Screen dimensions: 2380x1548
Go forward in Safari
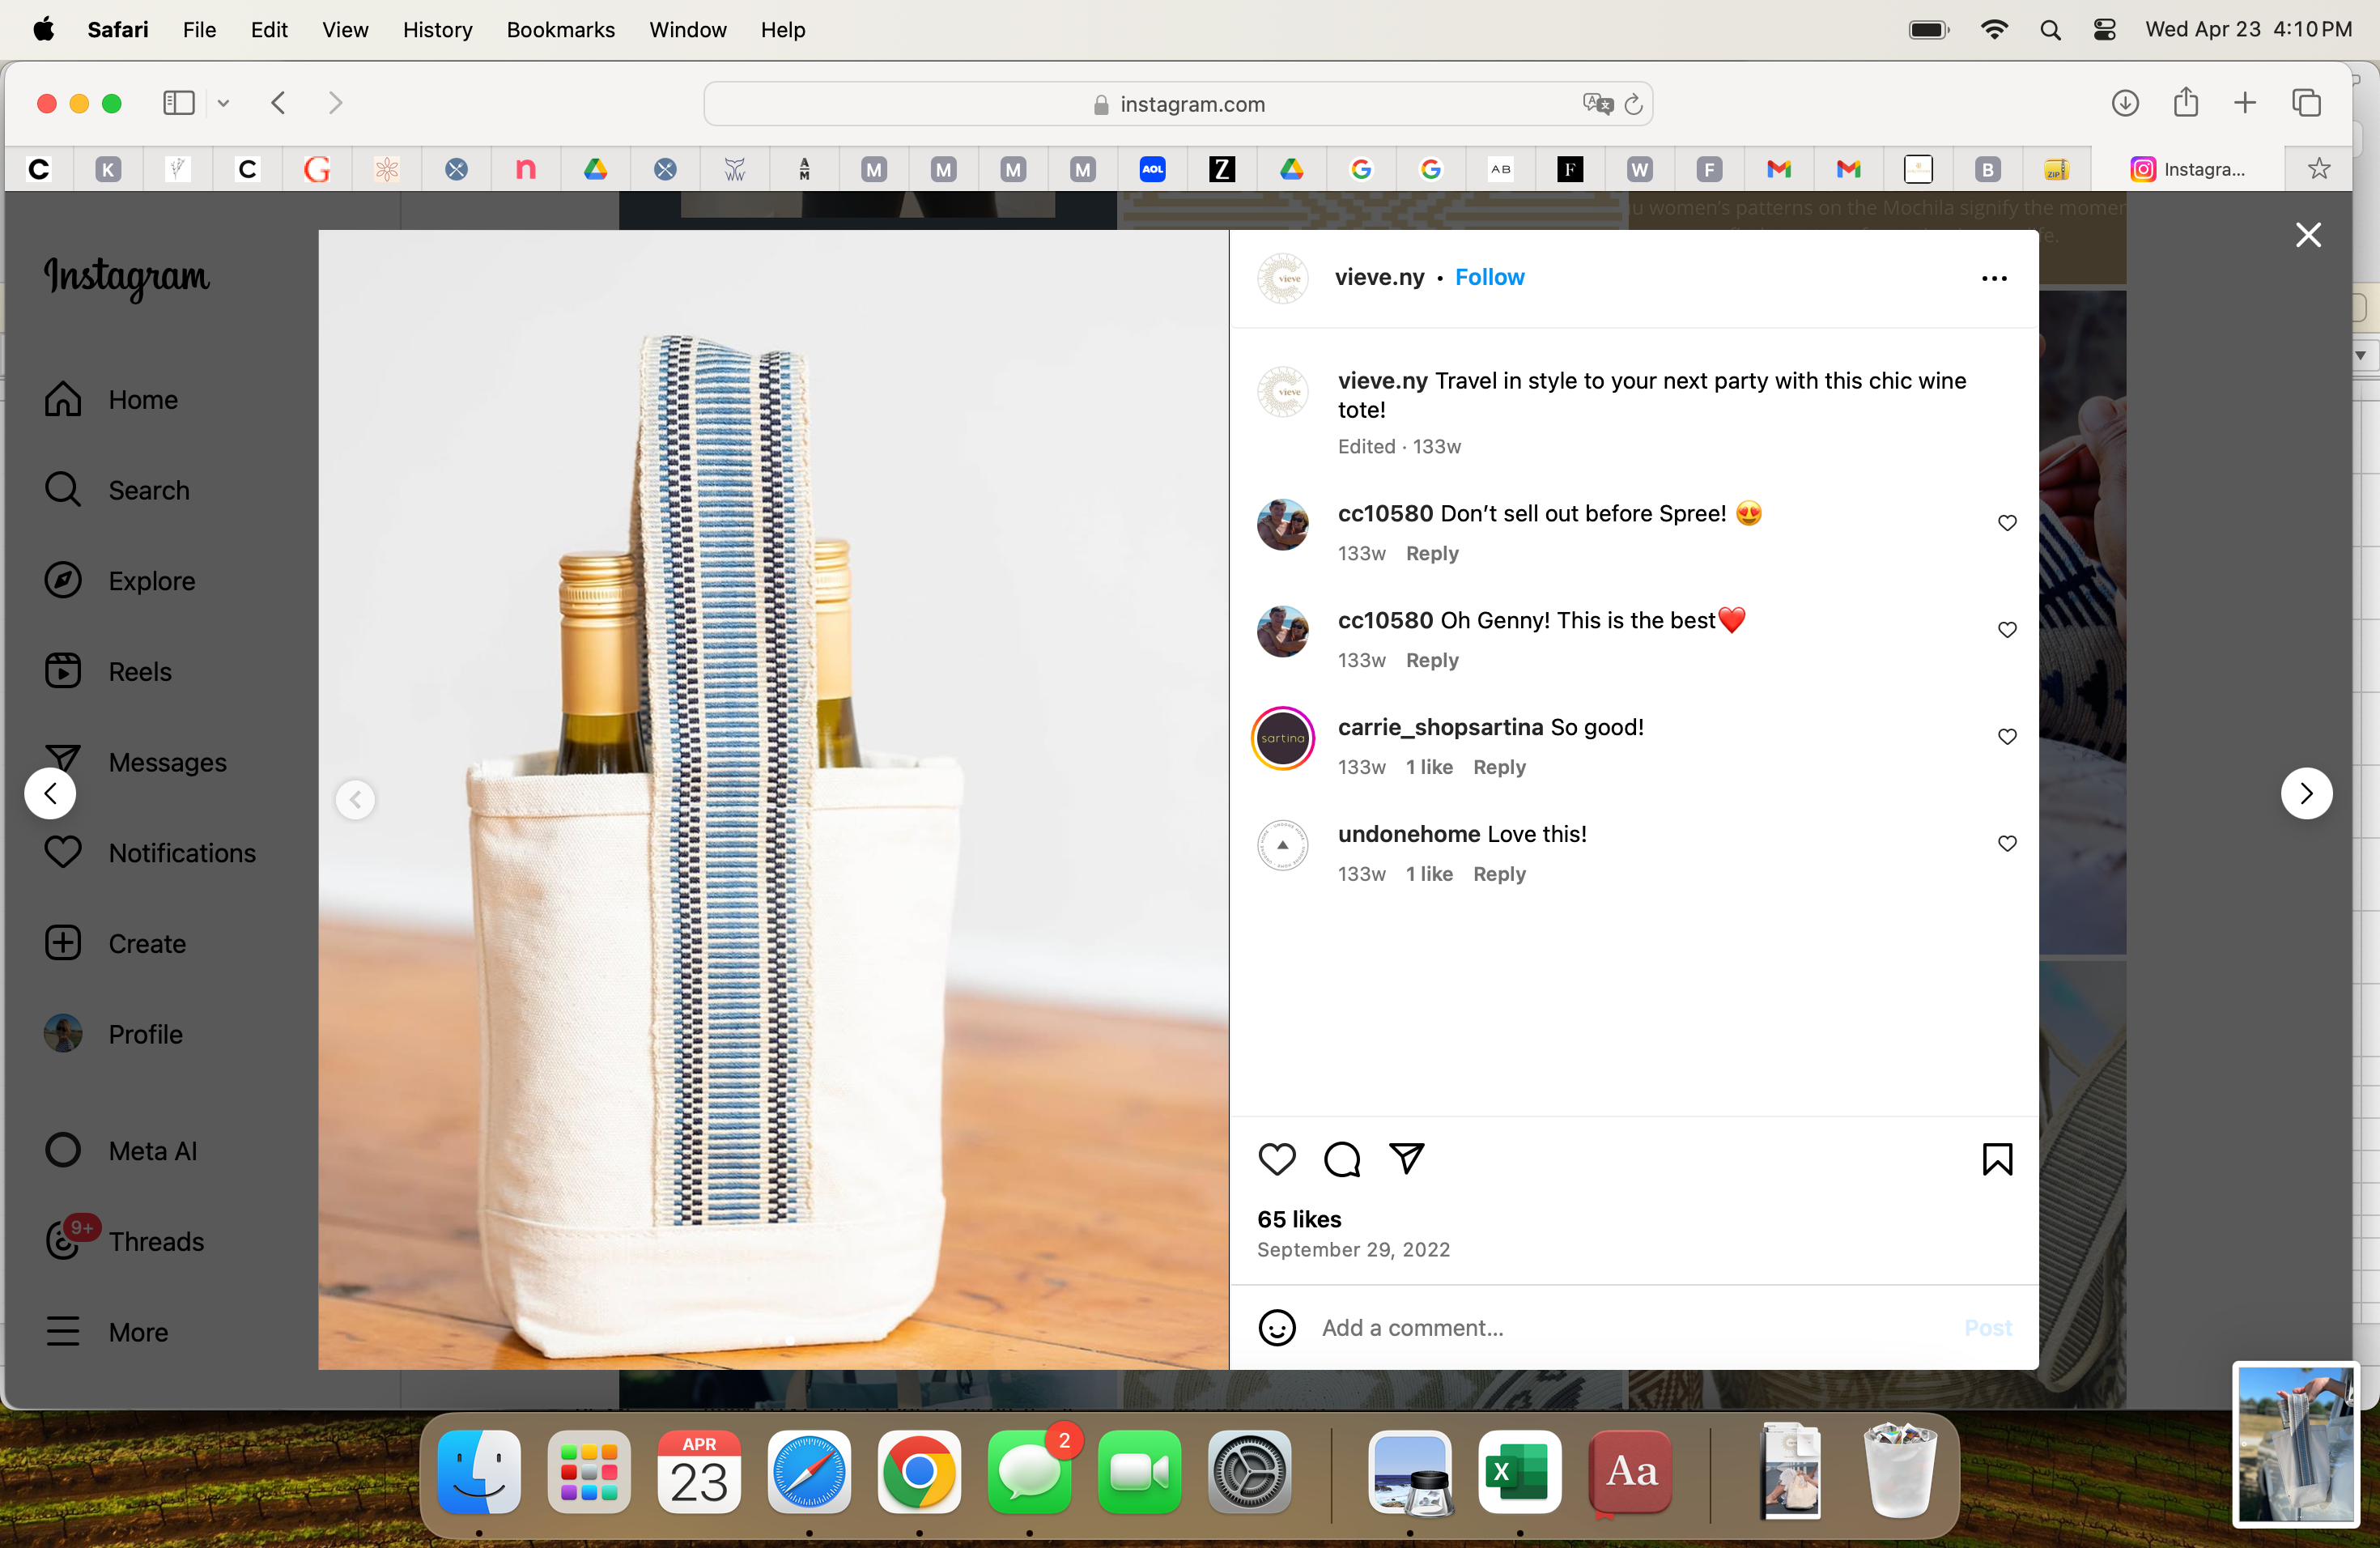click(335, 103)
